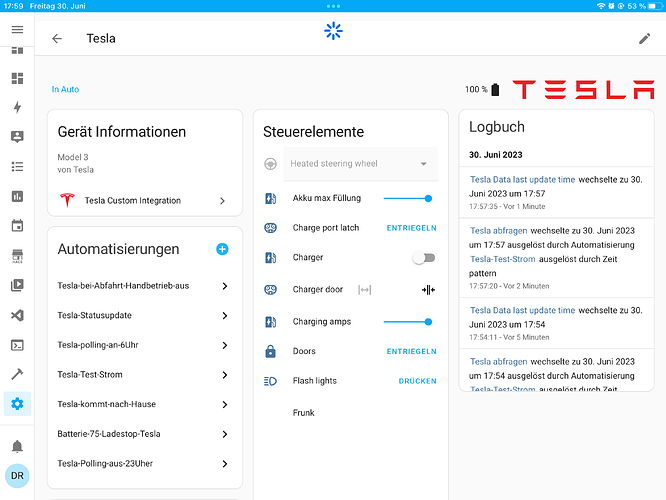Click the Charging amps label

322,322
